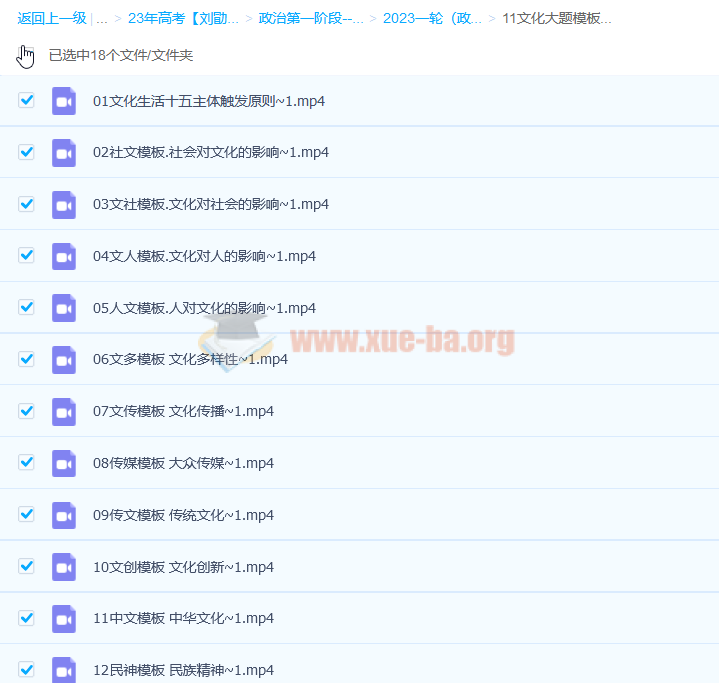Click video icon for 01文化生活十五主体触发原则
Image resolution: width=719 pixels, height=683 pixels.
64,101
